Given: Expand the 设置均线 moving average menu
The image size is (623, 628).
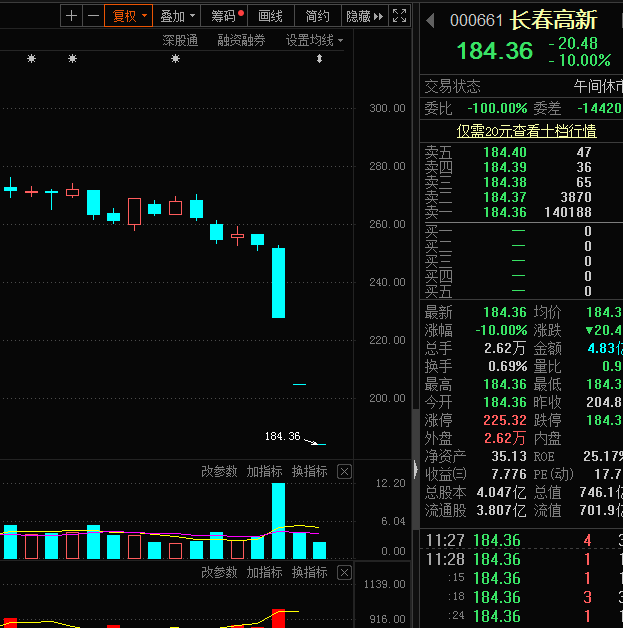Looking at the screenshot, I should [314, 40].
